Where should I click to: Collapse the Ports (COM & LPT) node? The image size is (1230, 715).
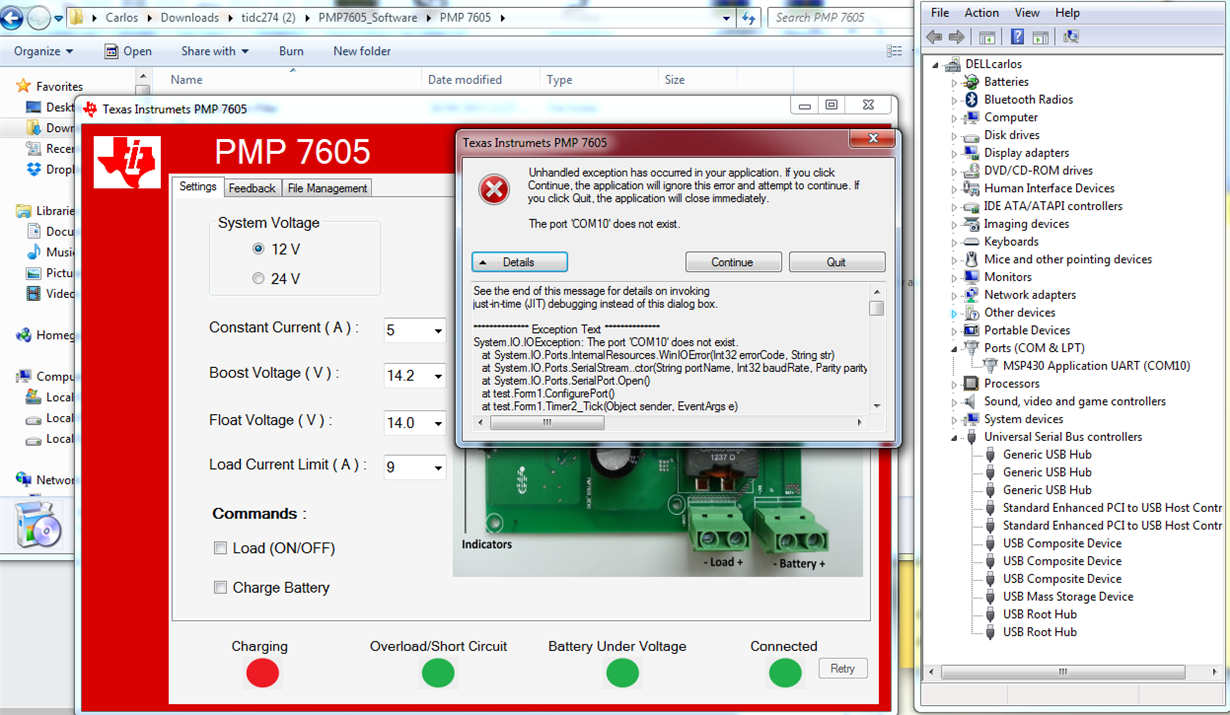click(954, 348)
